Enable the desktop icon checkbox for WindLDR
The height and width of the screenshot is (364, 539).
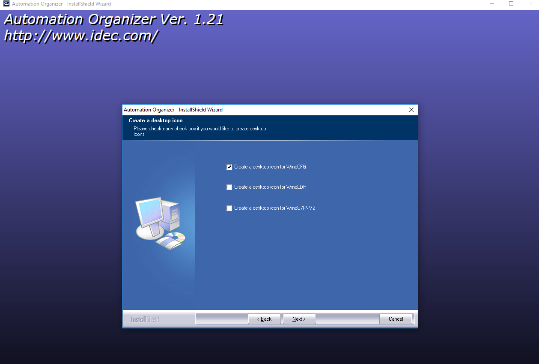pos(229,187)
